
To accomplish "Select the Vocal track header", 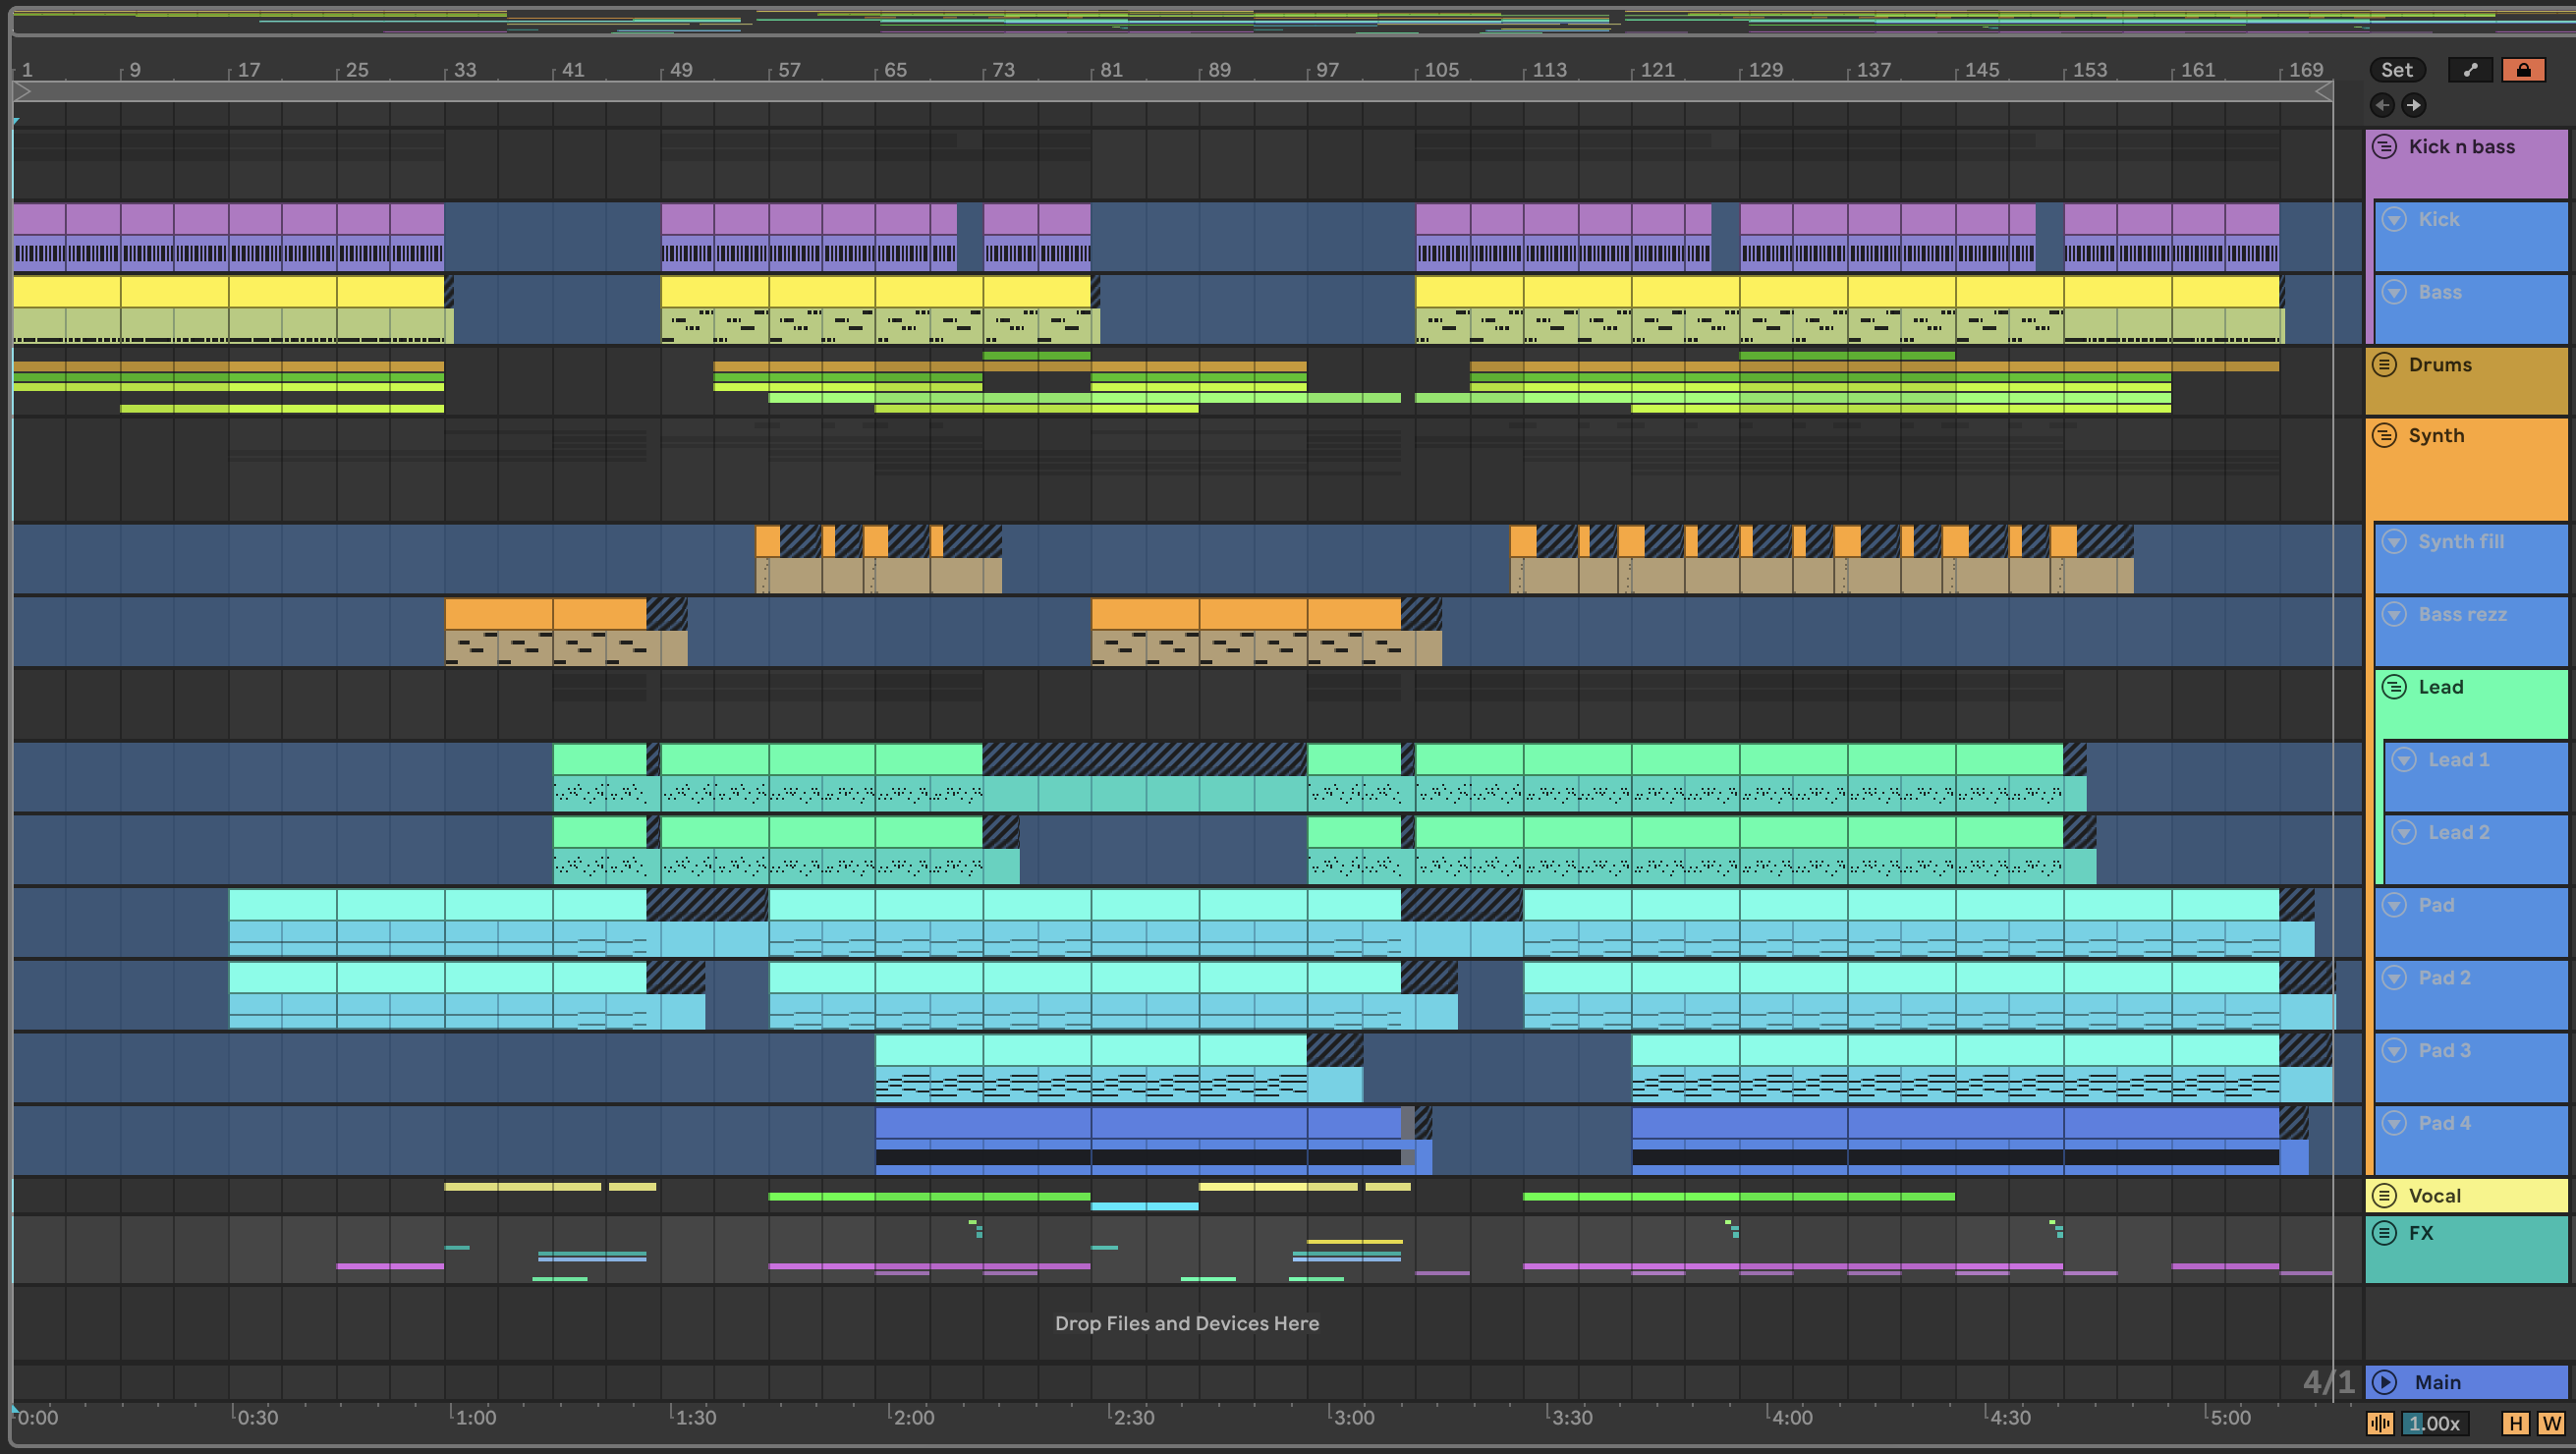I will [2480, 1195].
